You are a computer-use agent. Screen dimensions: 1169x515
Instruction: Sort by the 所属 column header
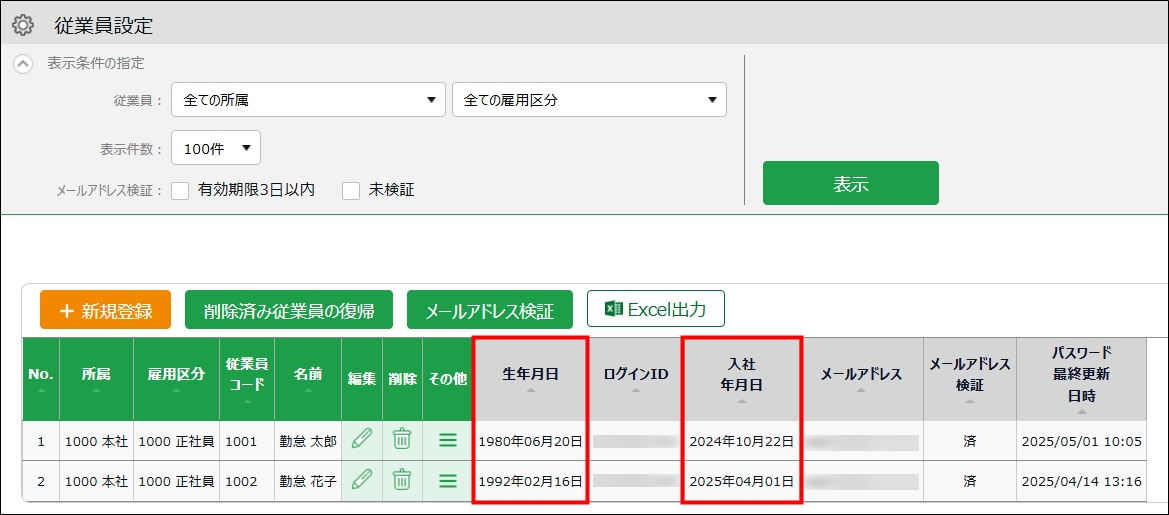97,379
